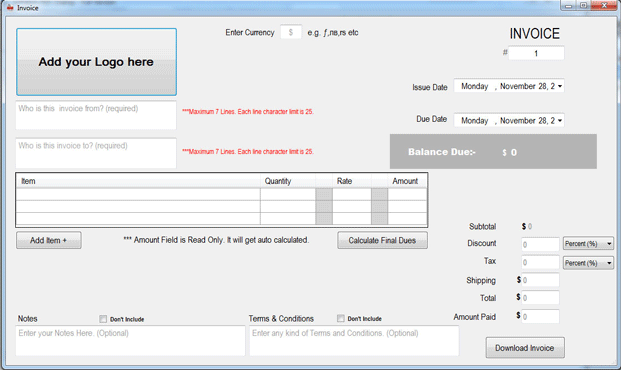Open the Issue Date dropdown arrow

pos(560,86)
